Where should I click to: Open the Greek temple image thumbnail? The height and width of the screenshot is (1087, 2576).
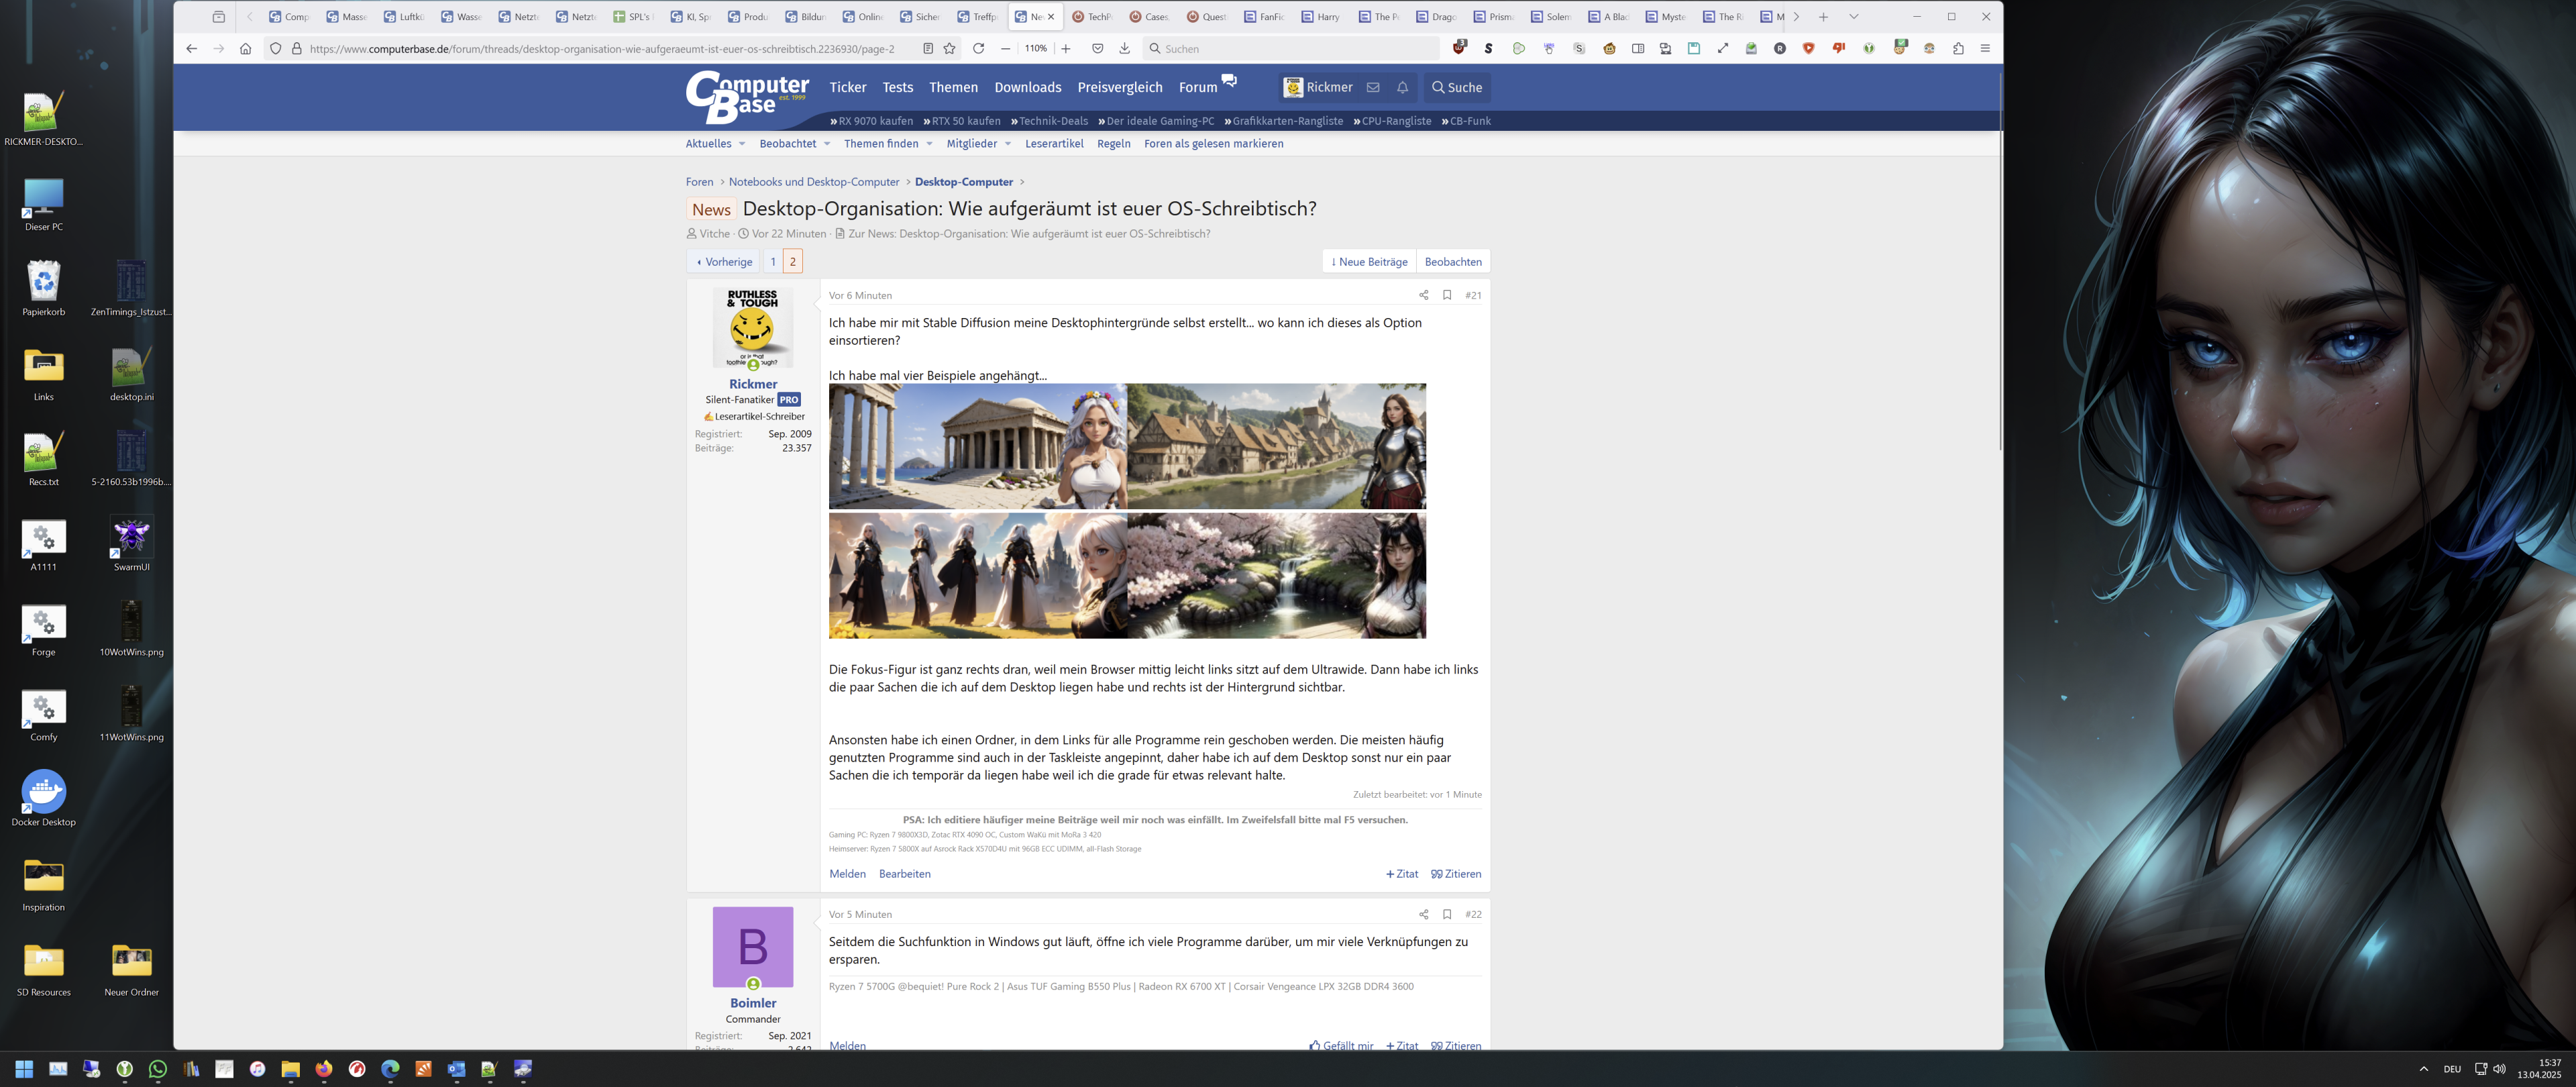[x=978, y=446]
